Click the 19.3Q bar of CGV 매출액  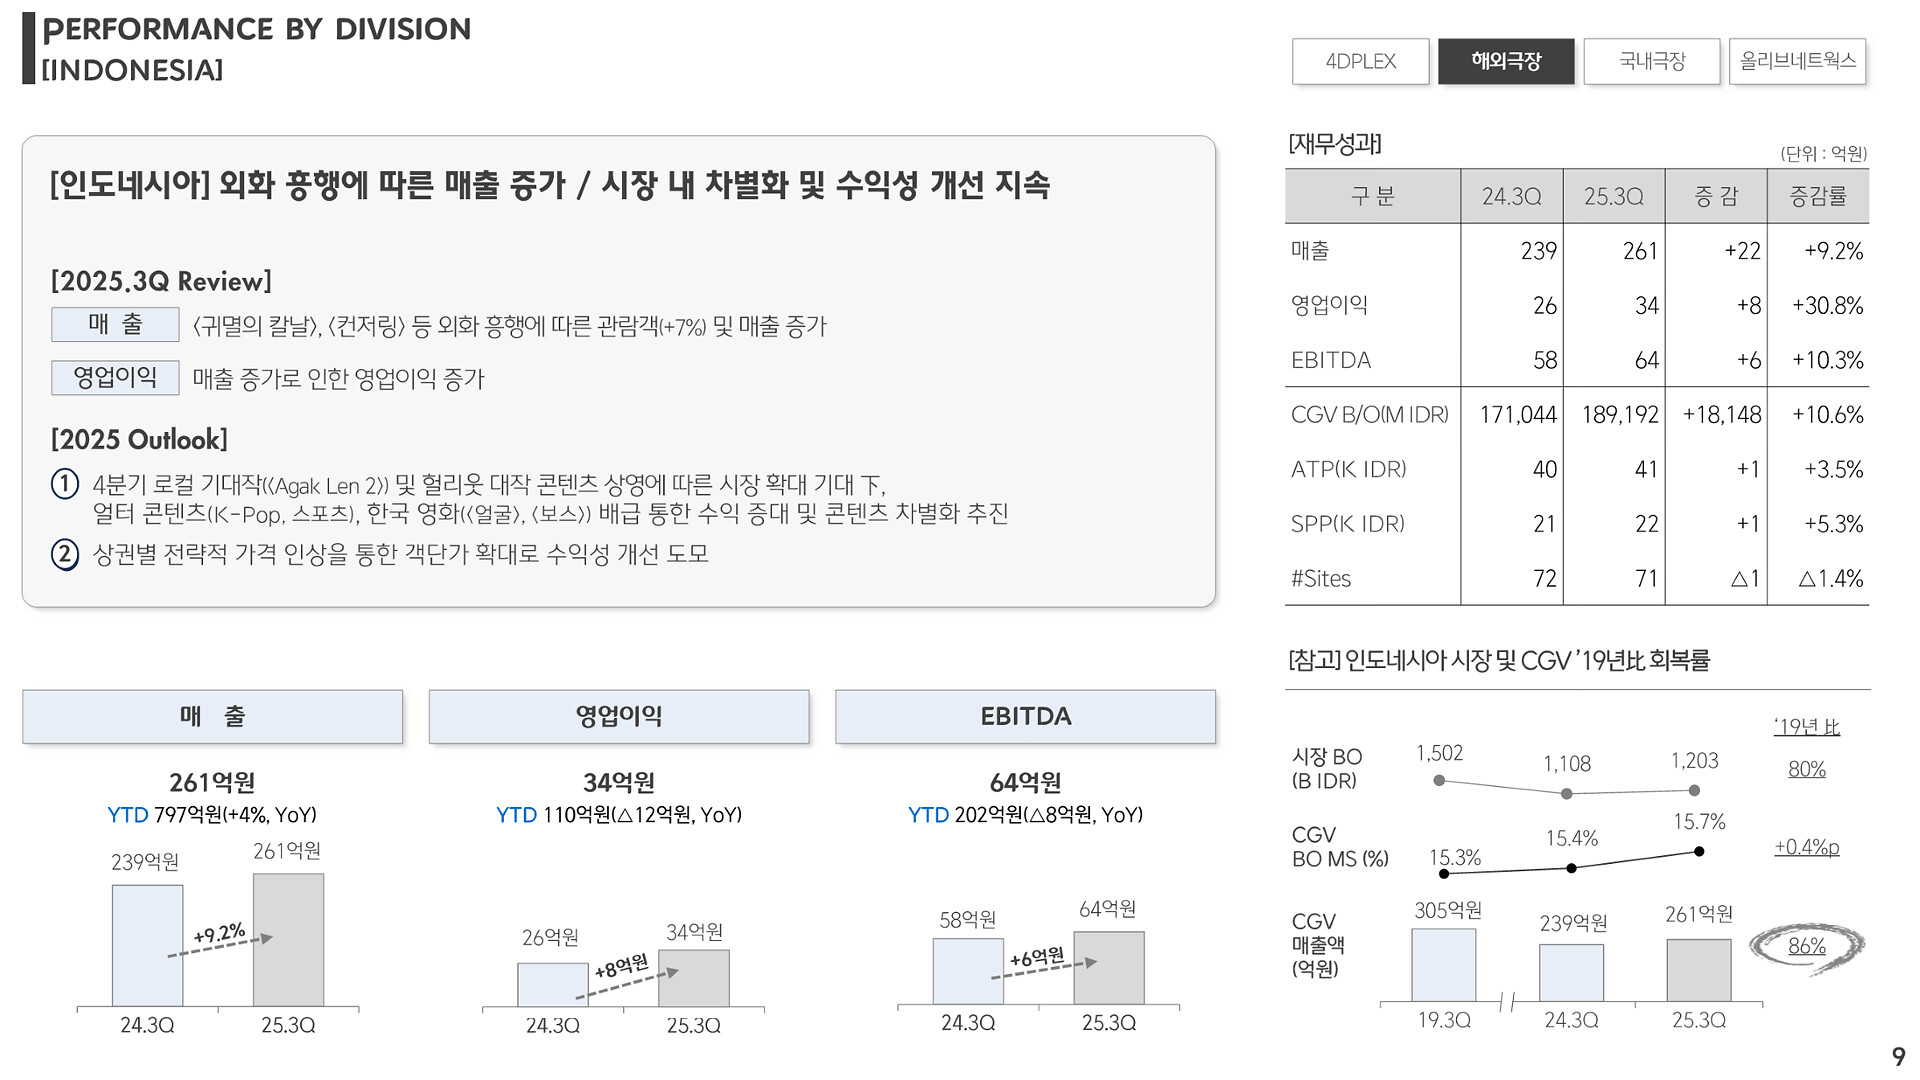tap(1443, 965)
